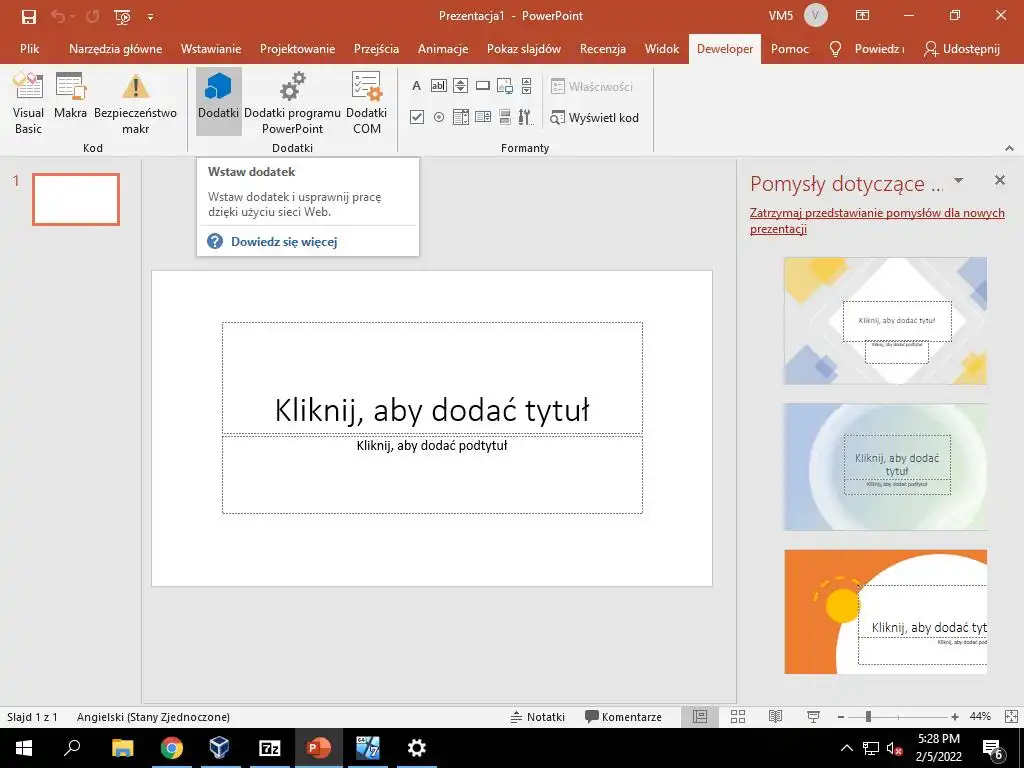Switch to Widok tab
Image resolution: width=1024 pixels, height=768 pixels.
[662, 48]
